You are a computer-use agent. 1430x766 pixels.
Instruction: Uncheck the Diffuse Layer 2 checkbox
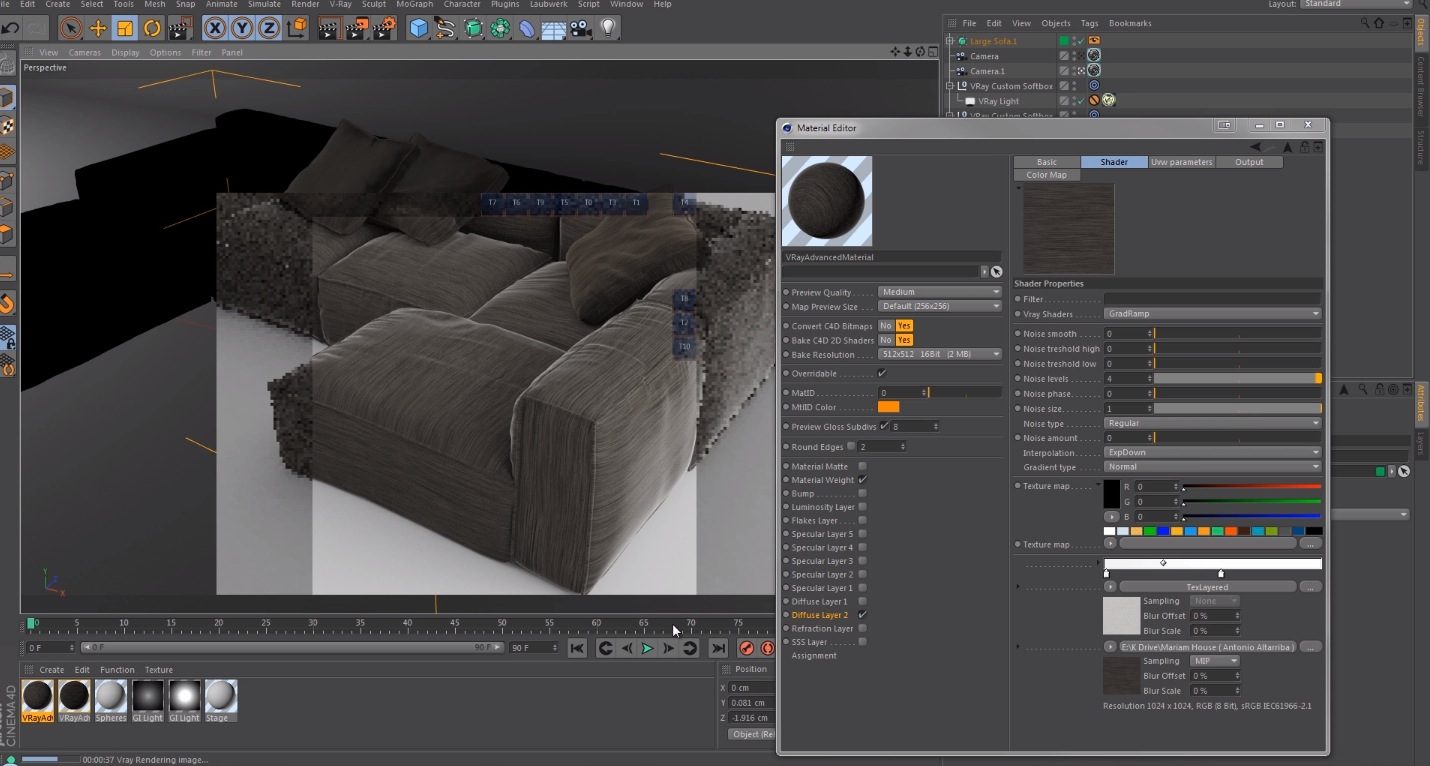pos(862,615)
